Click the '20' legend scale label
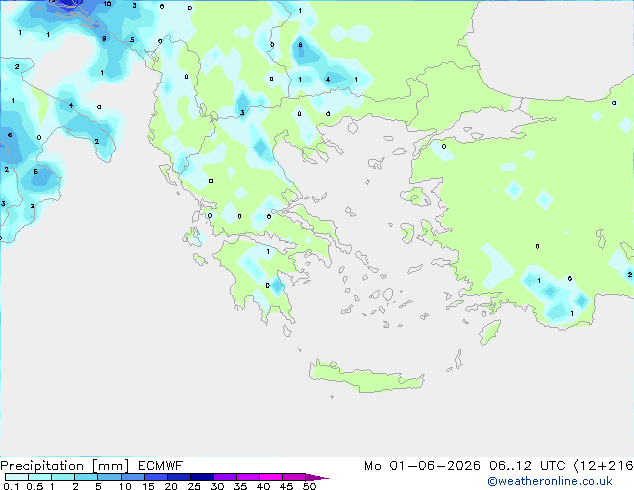This screenshot has height=490, width=634. pos(171,486)
